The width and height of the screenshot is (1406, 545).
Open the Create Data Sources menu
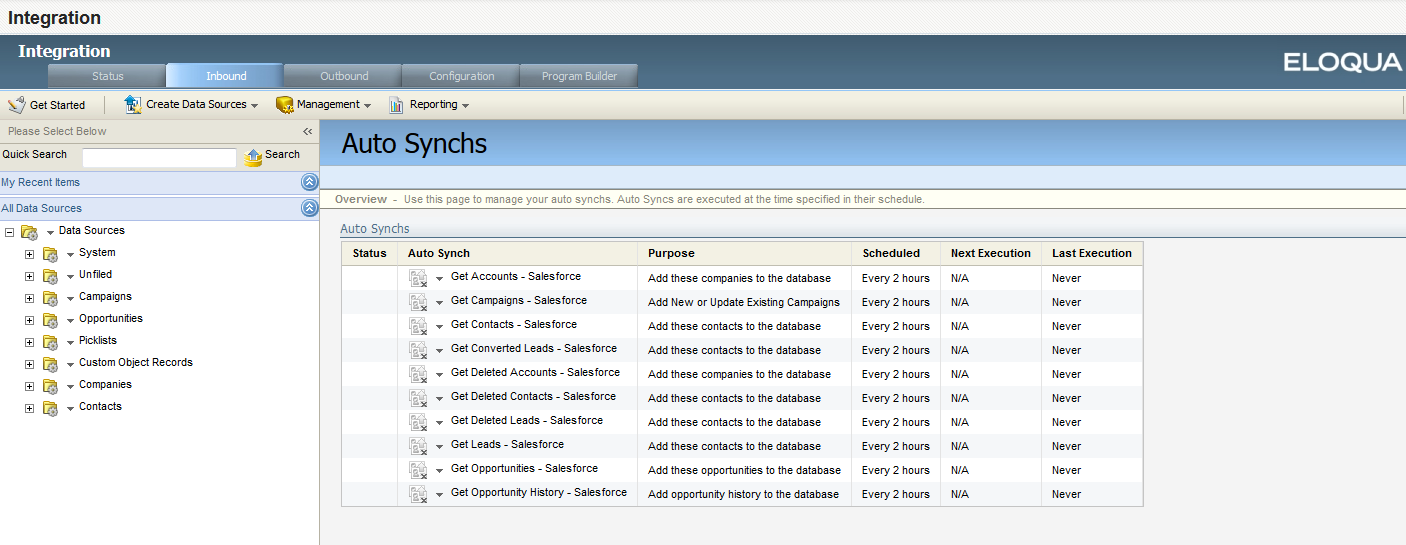click(x=191, y=104)
